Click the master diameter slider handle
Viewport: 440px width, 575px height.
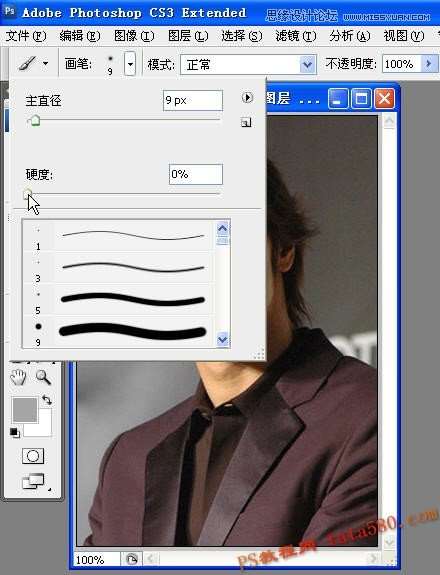(x=35, y=120)
